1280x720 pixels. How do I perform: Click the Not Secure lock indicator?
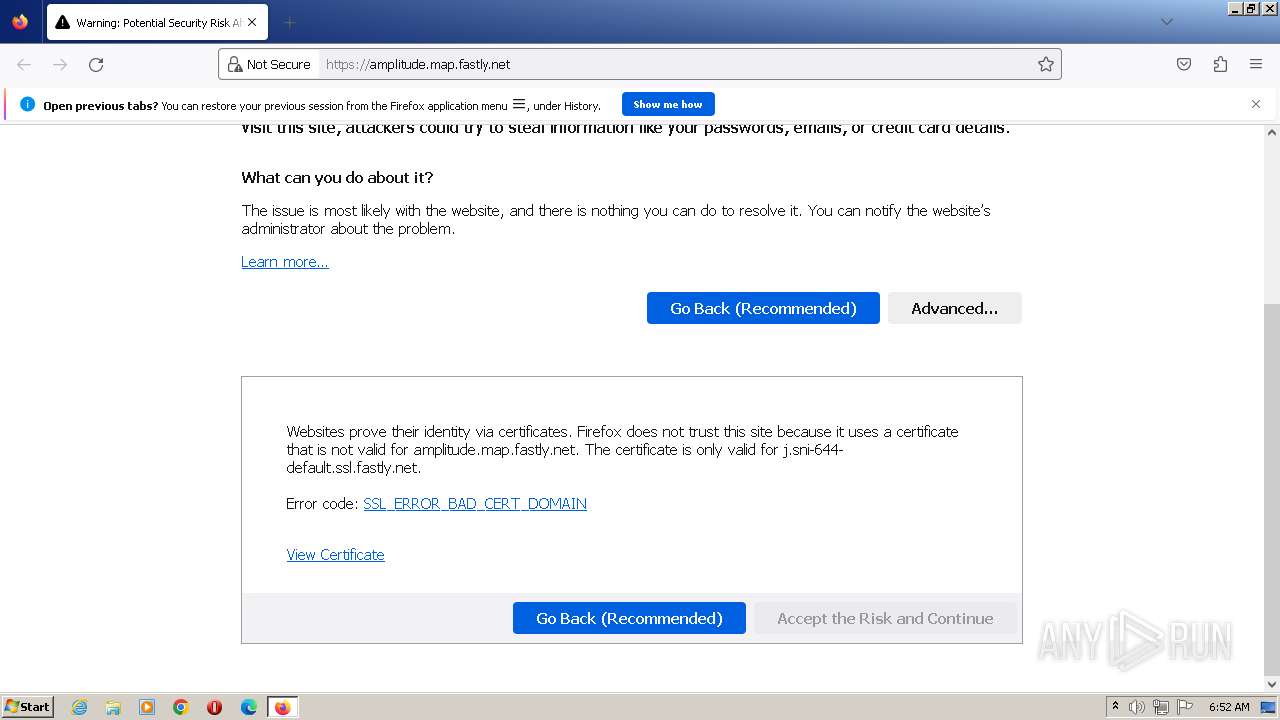click(x=269, y=64)
